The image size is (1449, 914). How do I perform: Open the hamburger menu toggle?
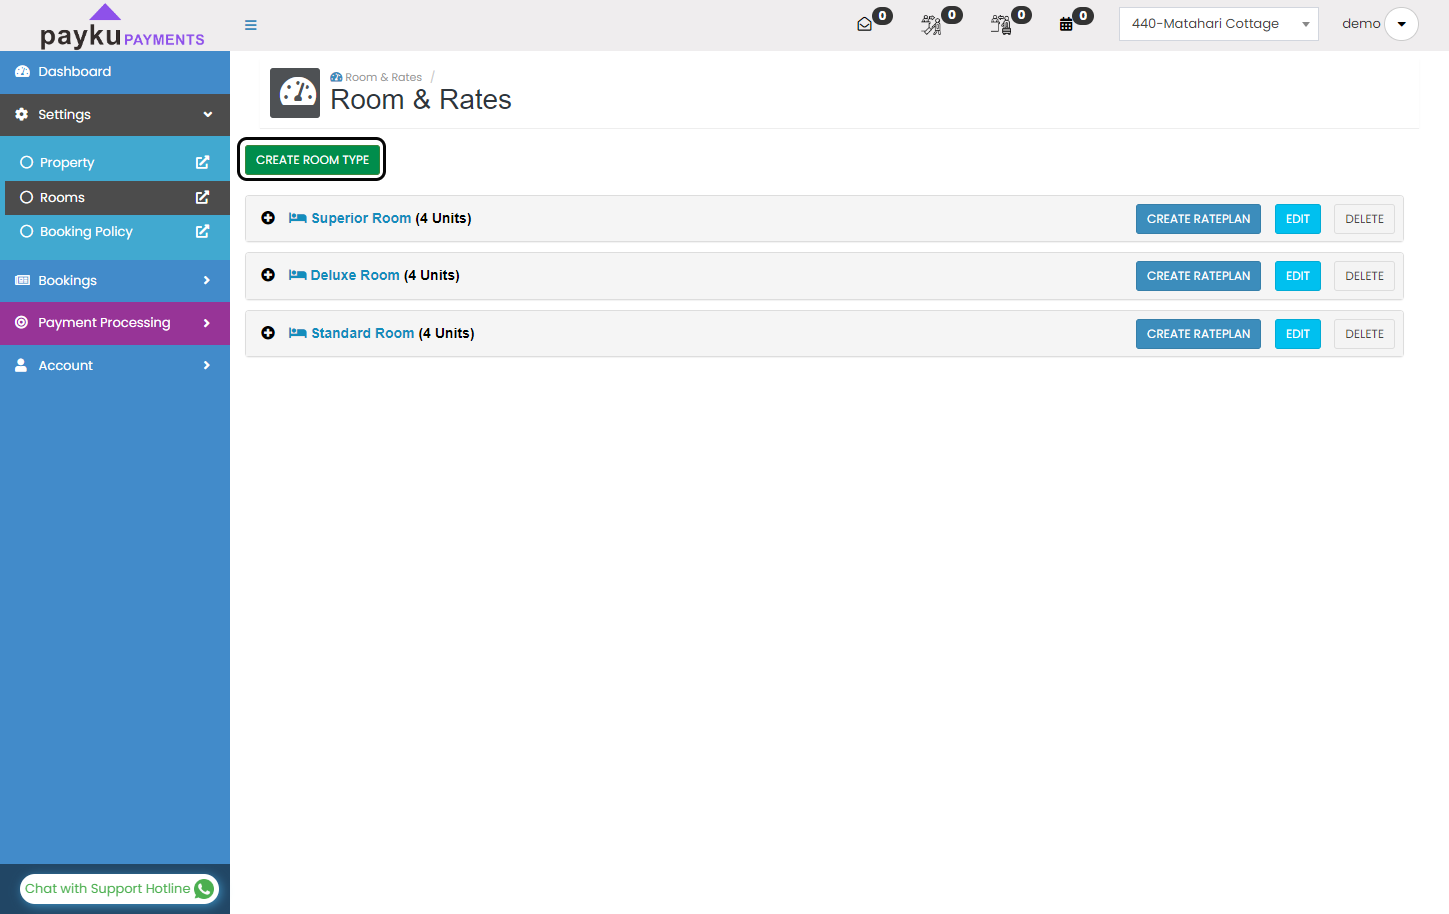click(251, 25)
